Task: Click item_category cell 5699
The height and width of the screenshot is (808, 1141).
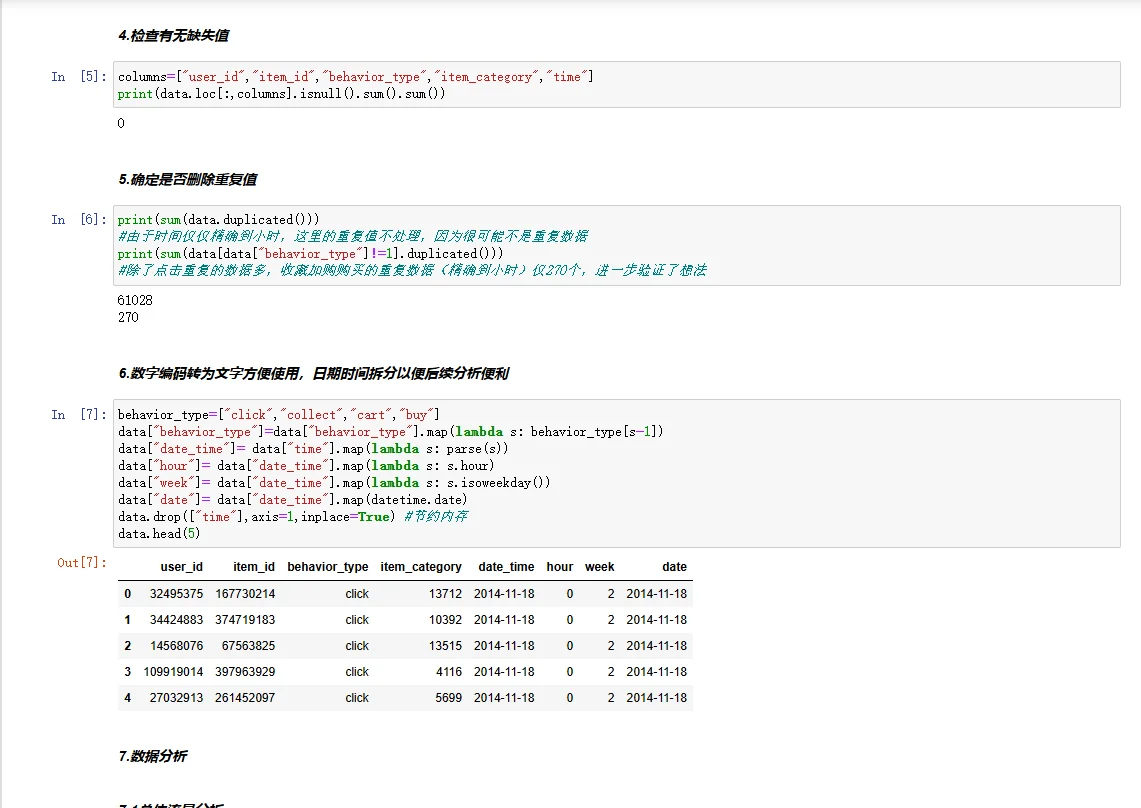Action: 449,697
